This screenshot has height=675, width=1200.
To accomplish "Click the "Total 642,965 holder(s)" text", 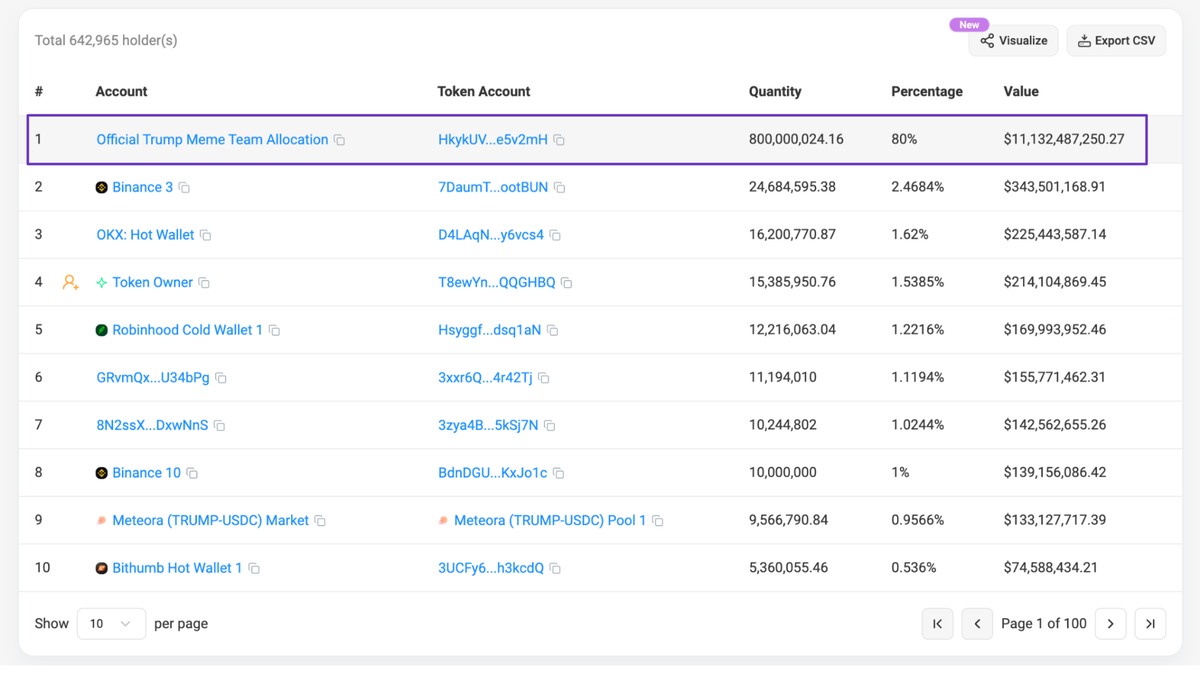I will click(x=106, y=41).
